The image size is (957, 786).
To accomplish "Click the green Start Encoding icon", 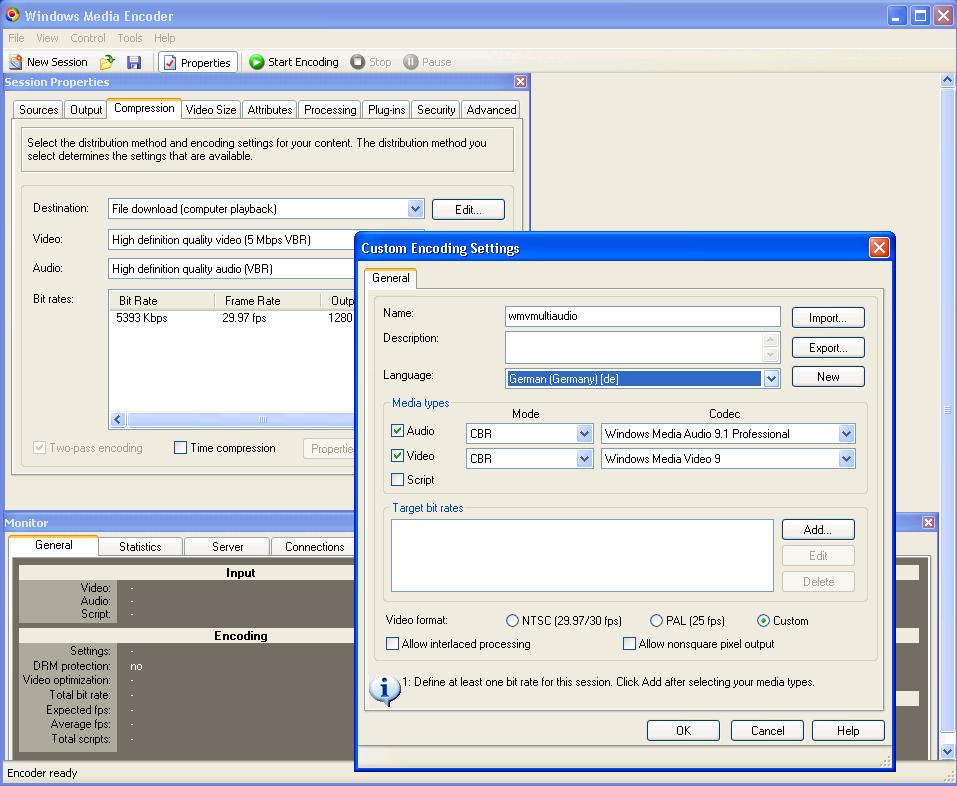I will (256, 62).
